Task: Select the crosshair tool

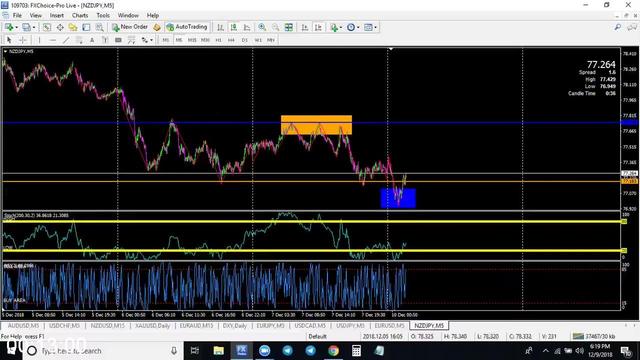Action: tap(23, 40)
